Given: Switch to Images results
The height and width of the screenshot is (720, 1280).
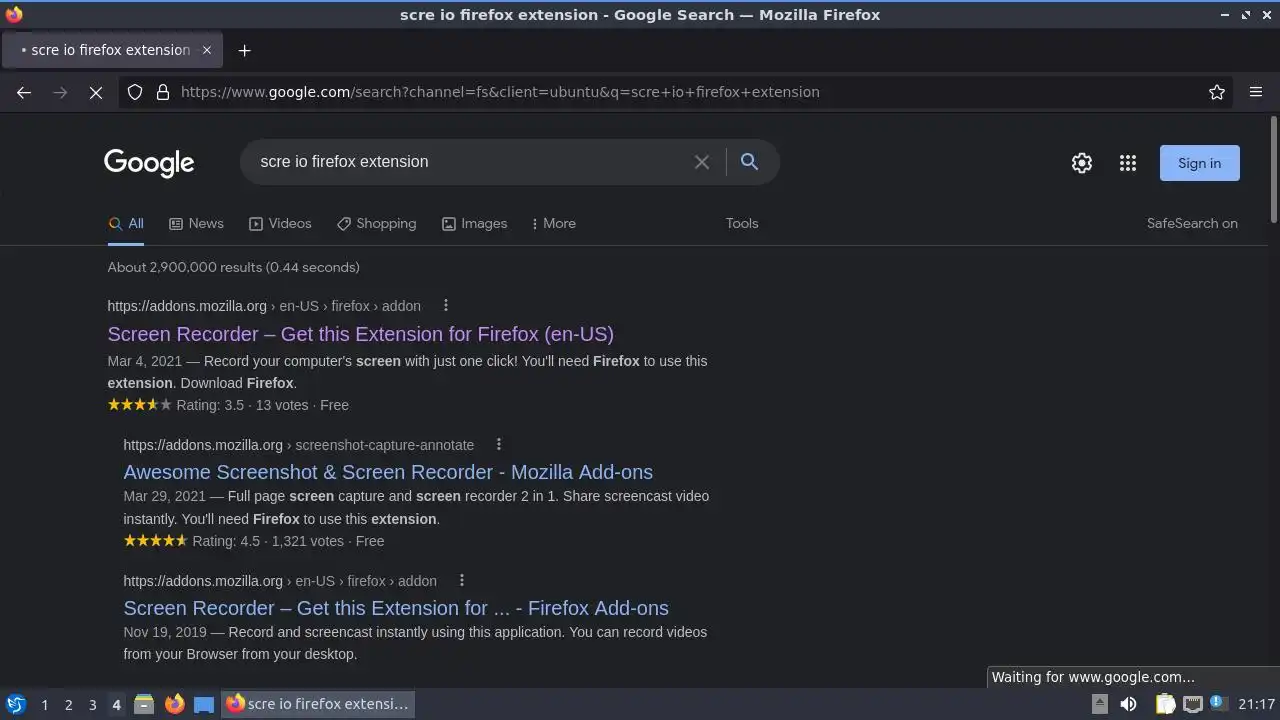Looking at the screenshot, I should (x=474, y=224).
